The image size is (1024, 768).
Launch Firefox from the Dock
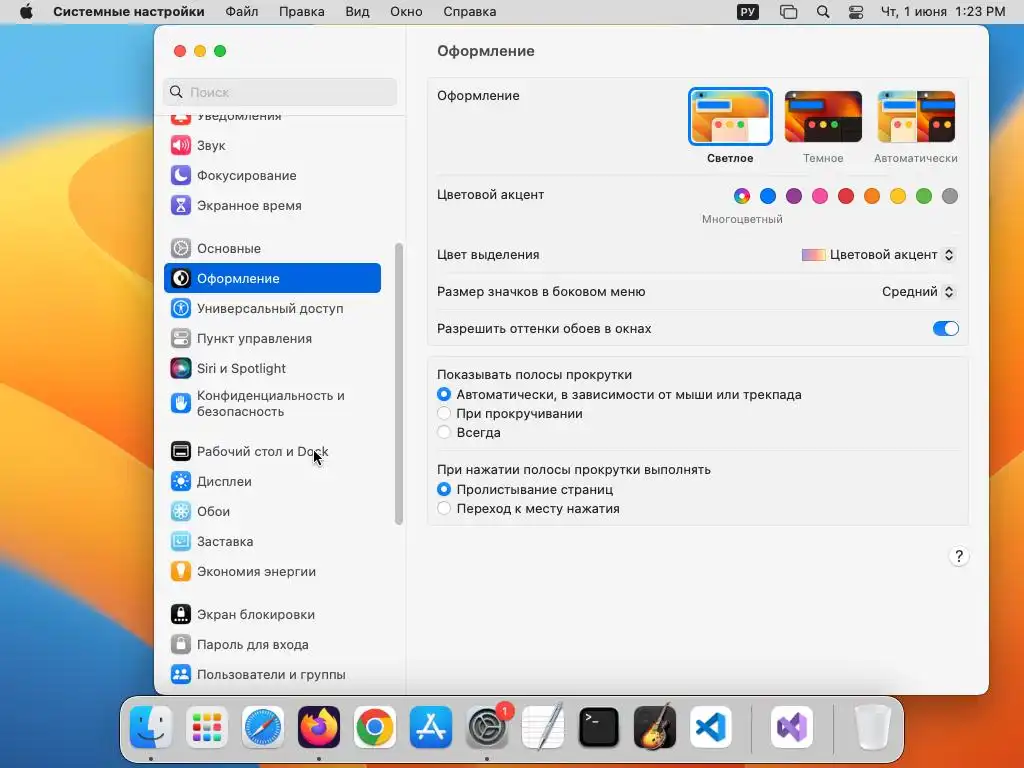[x=319, y=727]
